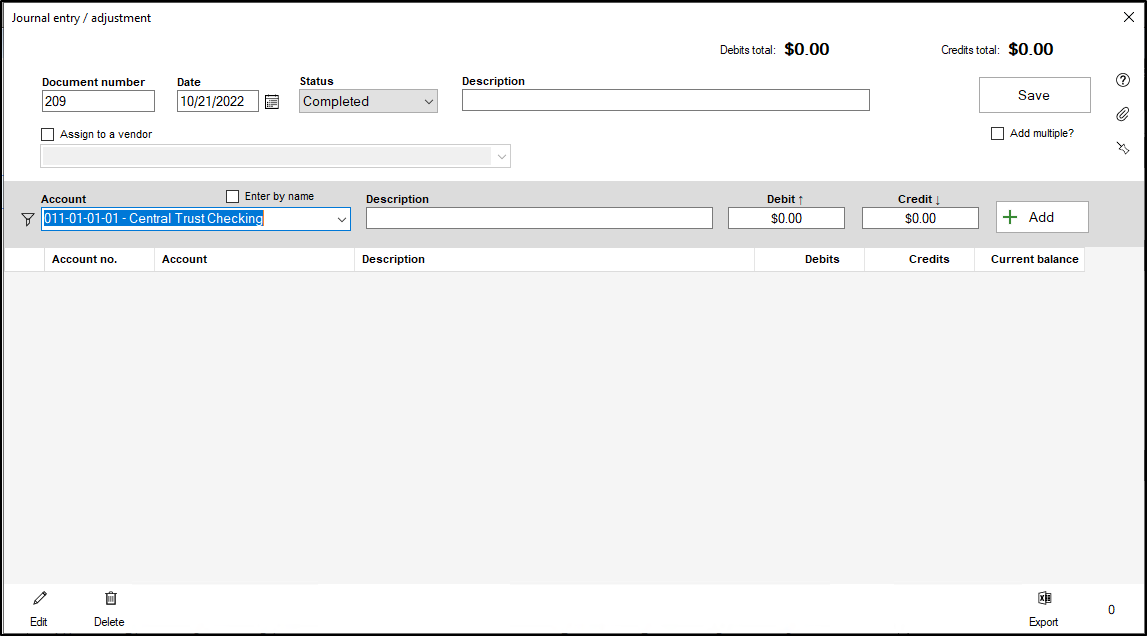Screen dimensions: 1147x636
Task: Click the Credit amount field
Action: [x=920, y=218]
